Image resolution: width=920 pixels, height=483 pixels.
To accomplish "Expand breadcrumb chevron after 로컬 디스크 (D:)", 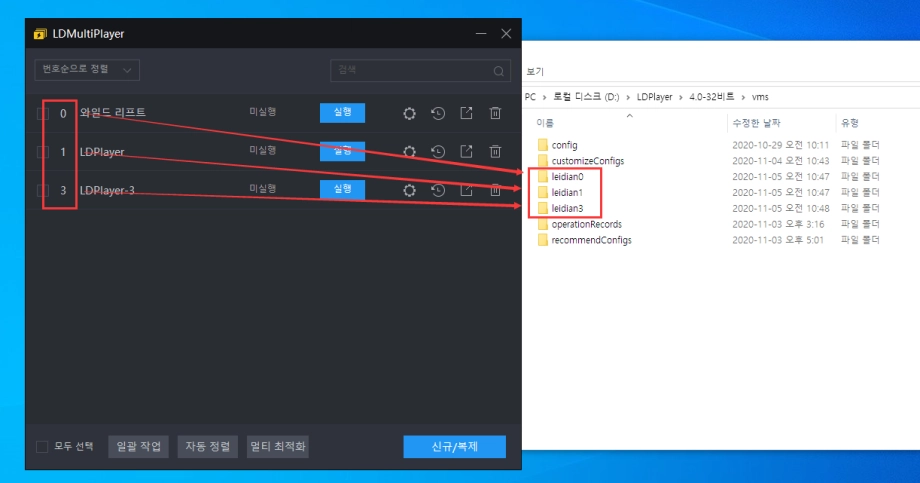I will click(x=628, y=97).
